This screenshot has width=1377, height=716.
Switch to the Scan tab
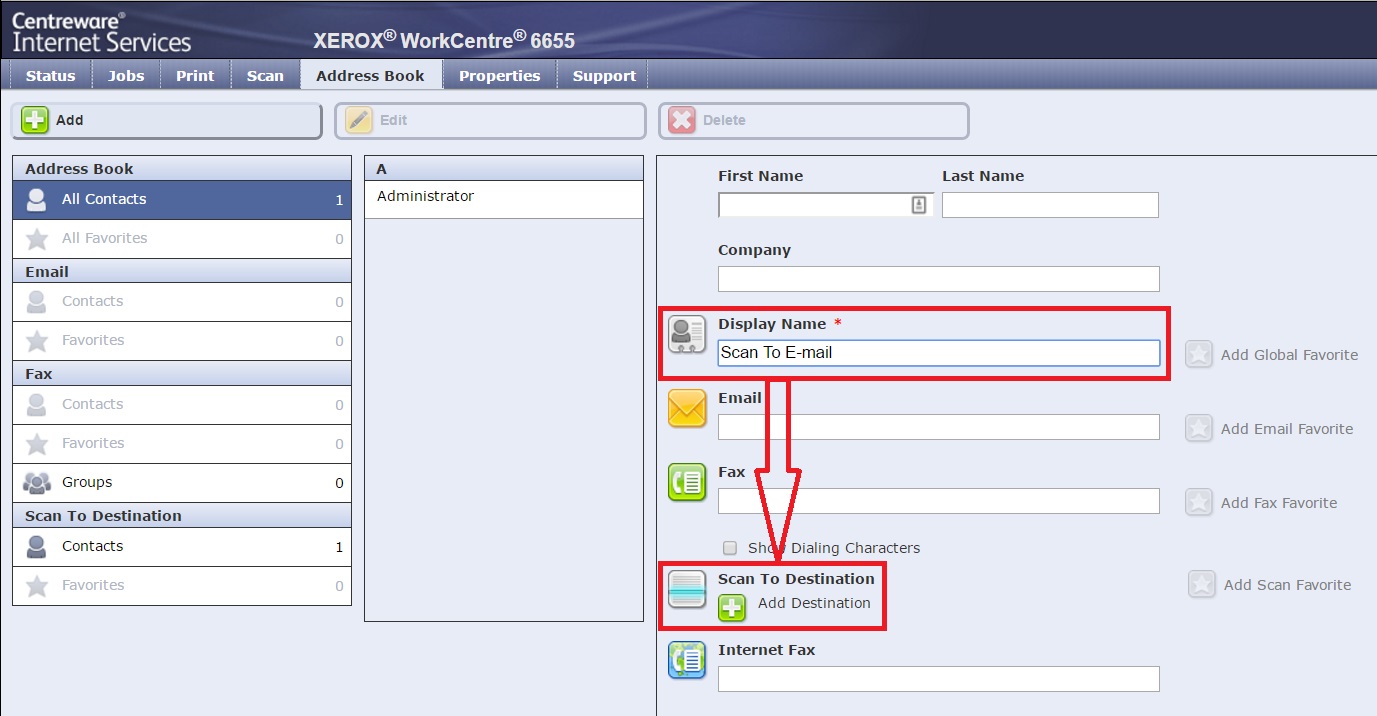(x=265, y=76)
